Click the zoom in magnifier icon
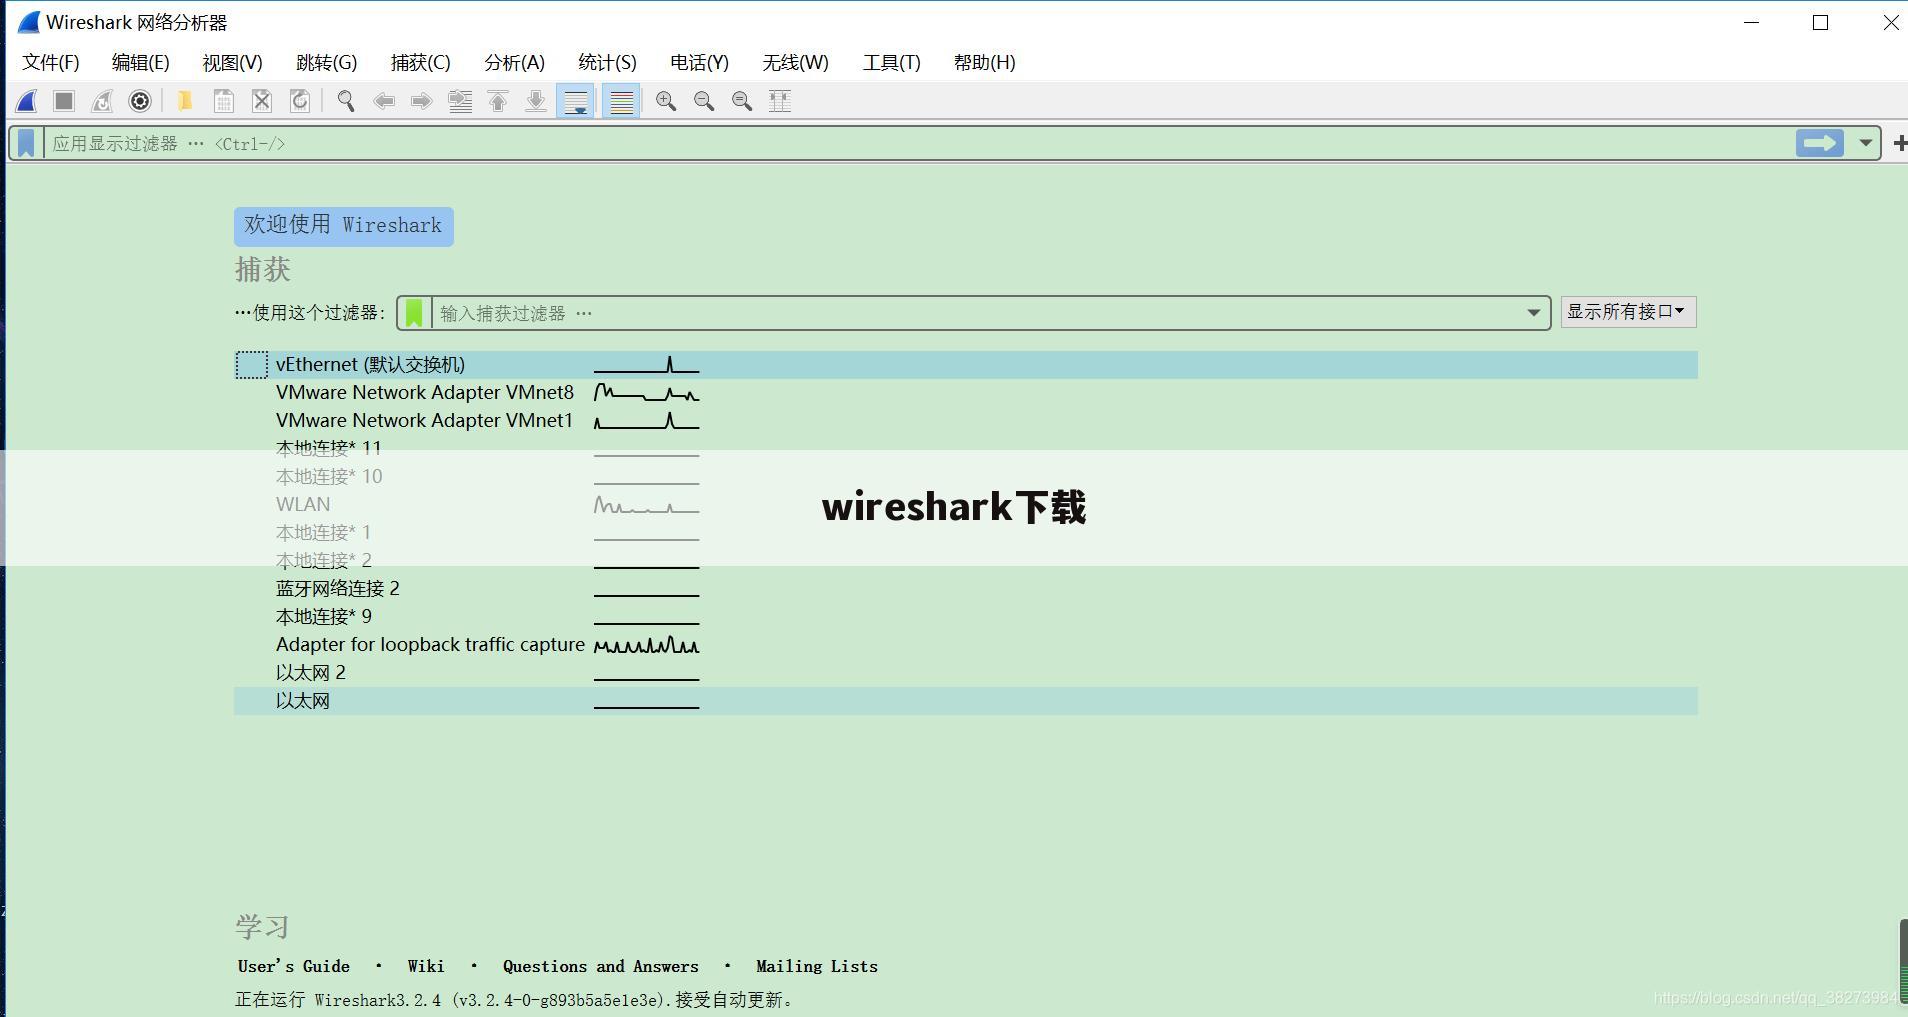The width and height of the screenshot is (1908, 1017). pos(666,101)
